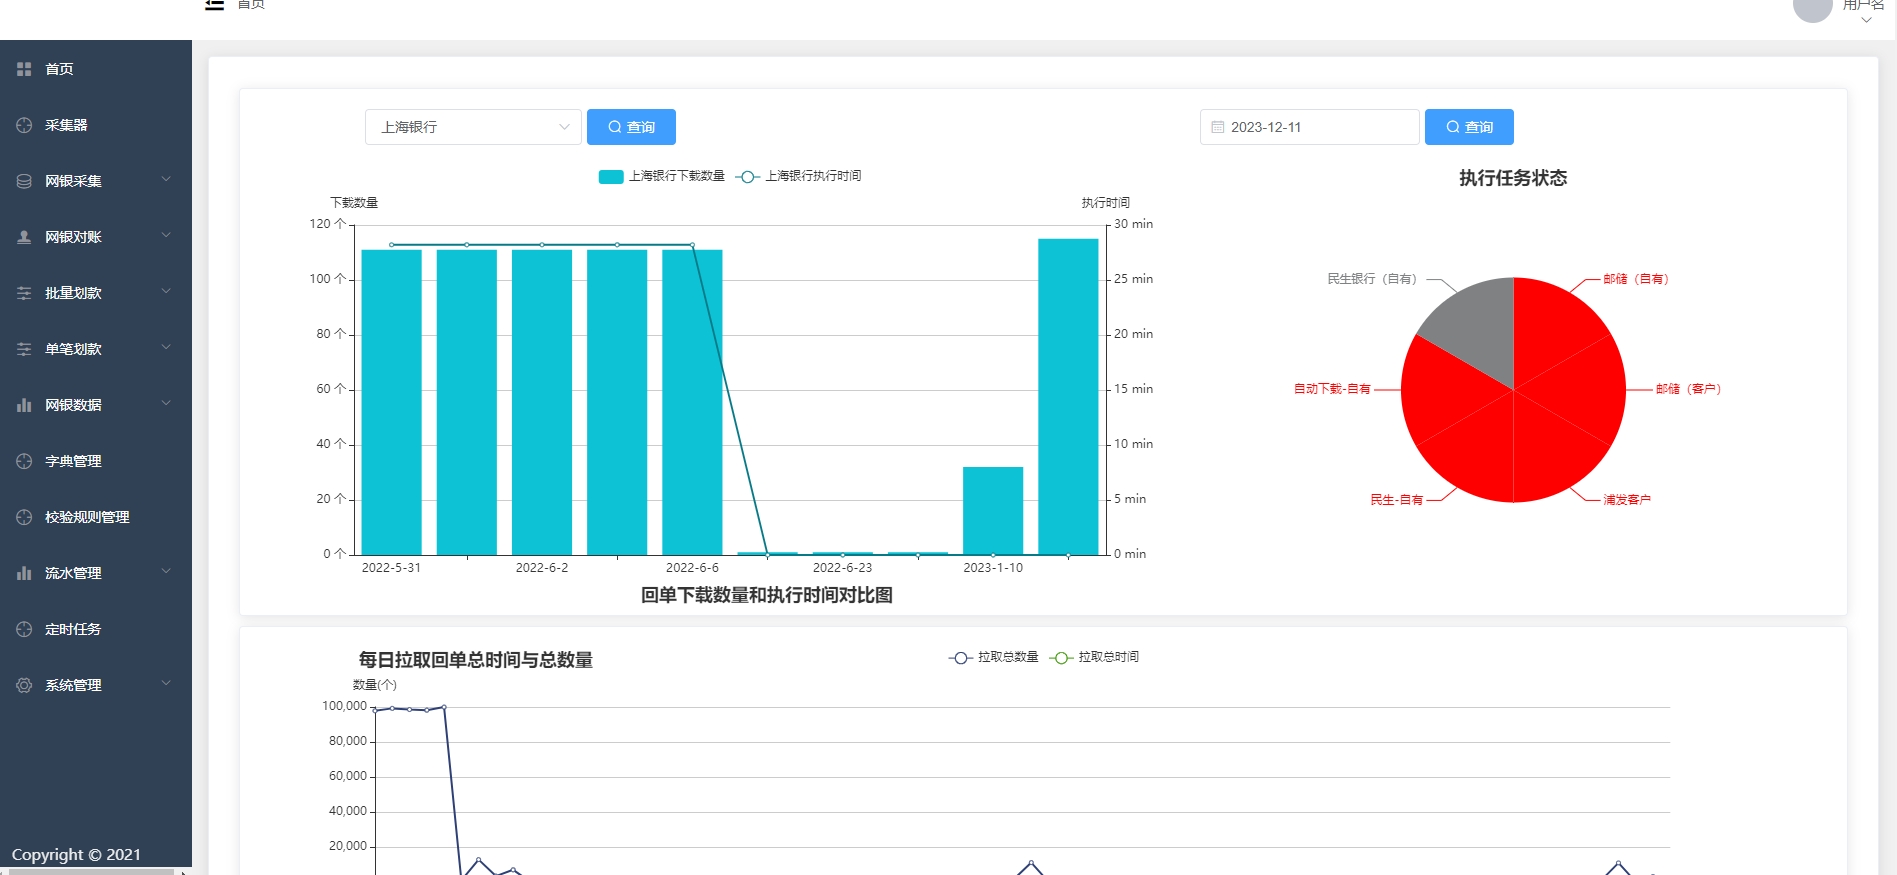Click the 定时任务 sidebar icon
The image size is (1897, 875).
(x=24, y=629)
